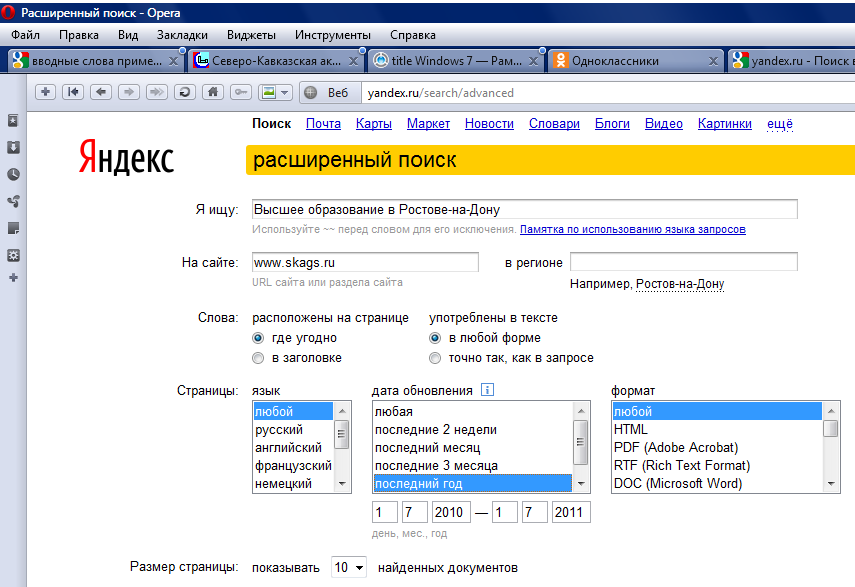Image resolution: width=855 pixels, height=587 pixels.
Task: Open the Инструменты menu
Action: [333, 35]
